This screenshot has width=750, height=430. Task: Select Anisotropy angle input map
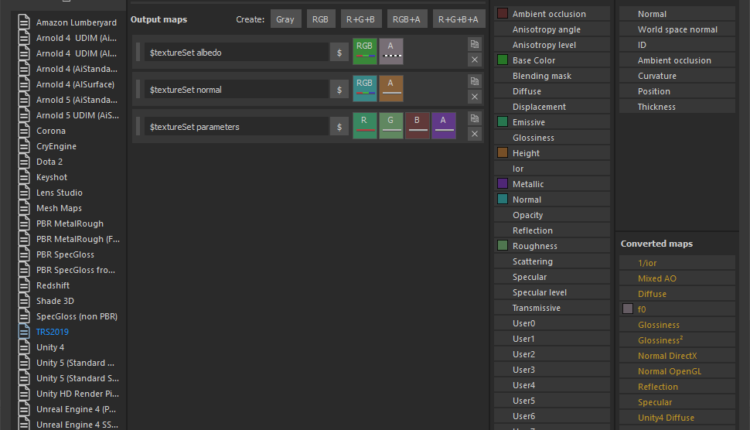pyautogui.click(x=552, y=29)
